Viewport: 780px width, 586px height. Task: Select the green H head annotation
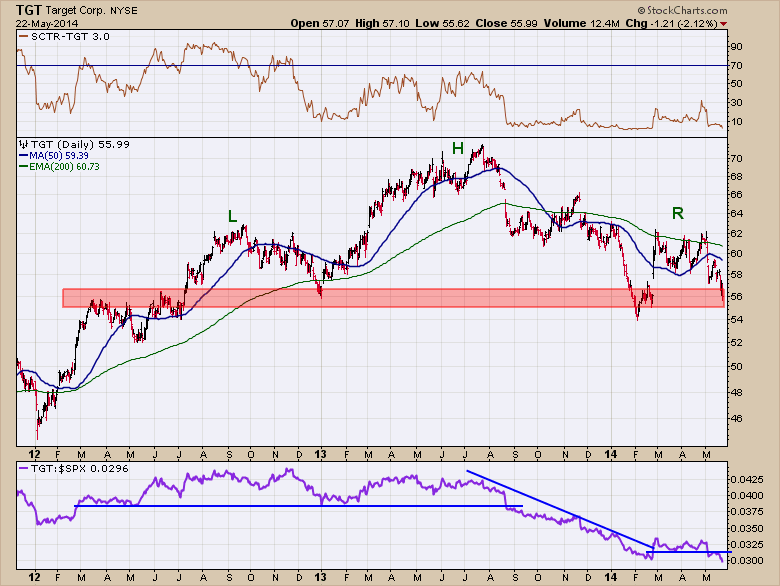pos(457,149)
